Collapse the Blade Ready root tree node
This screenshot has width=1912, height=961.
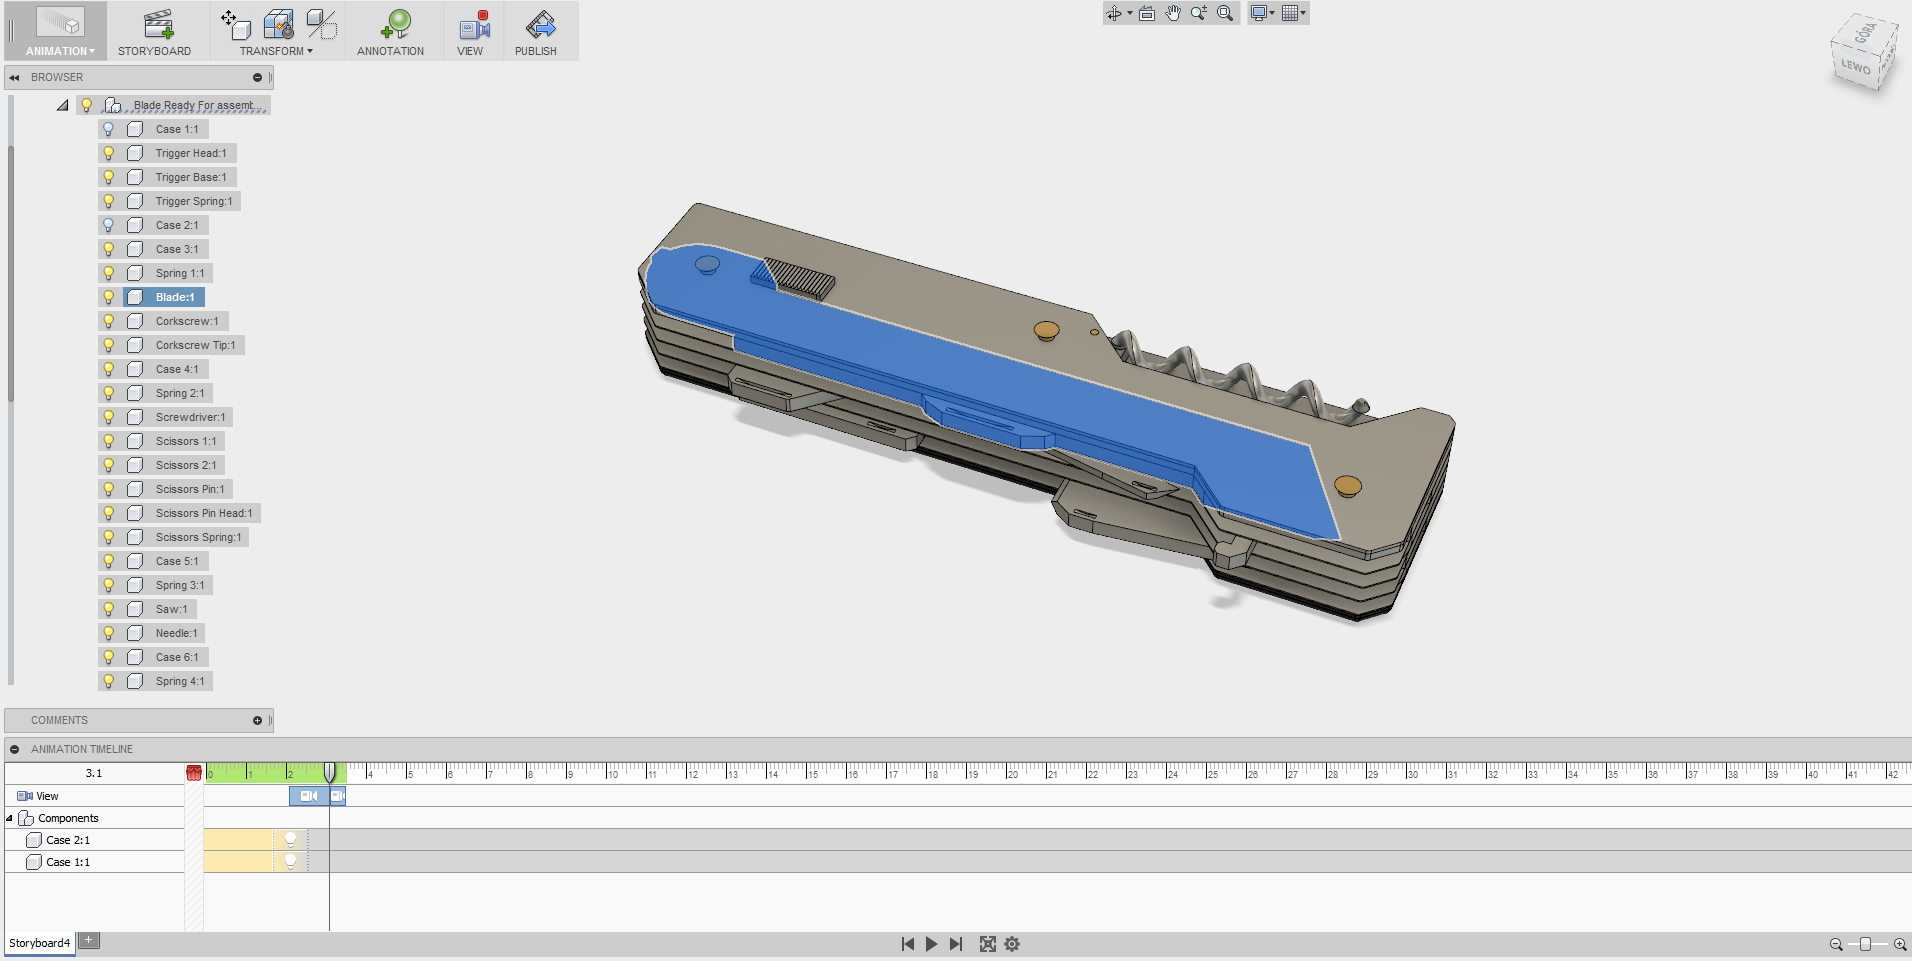point(63,105)
